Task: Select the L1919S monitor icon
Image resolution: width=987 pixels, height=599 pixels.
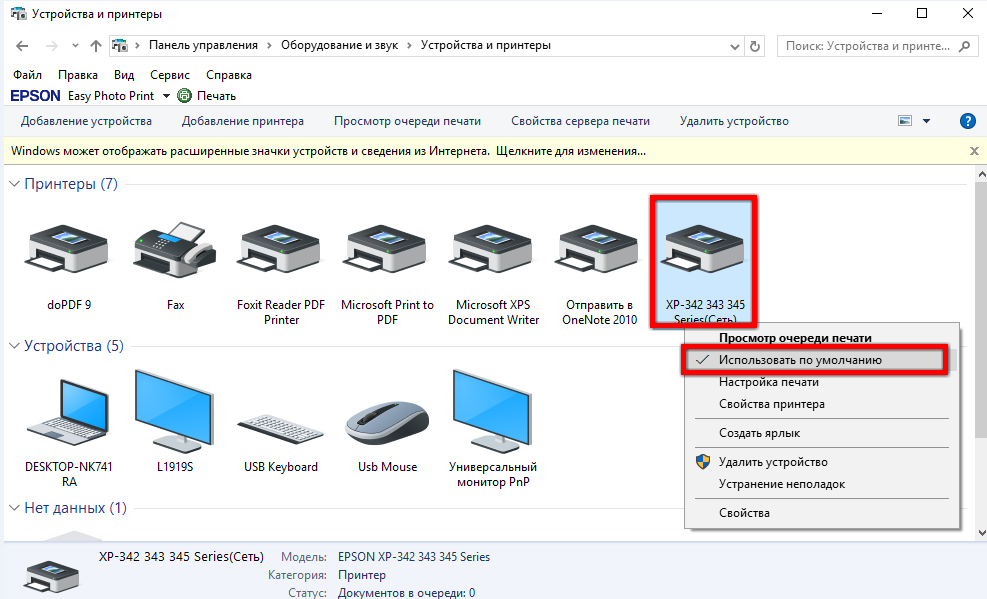Action: (x=174, y=411)
